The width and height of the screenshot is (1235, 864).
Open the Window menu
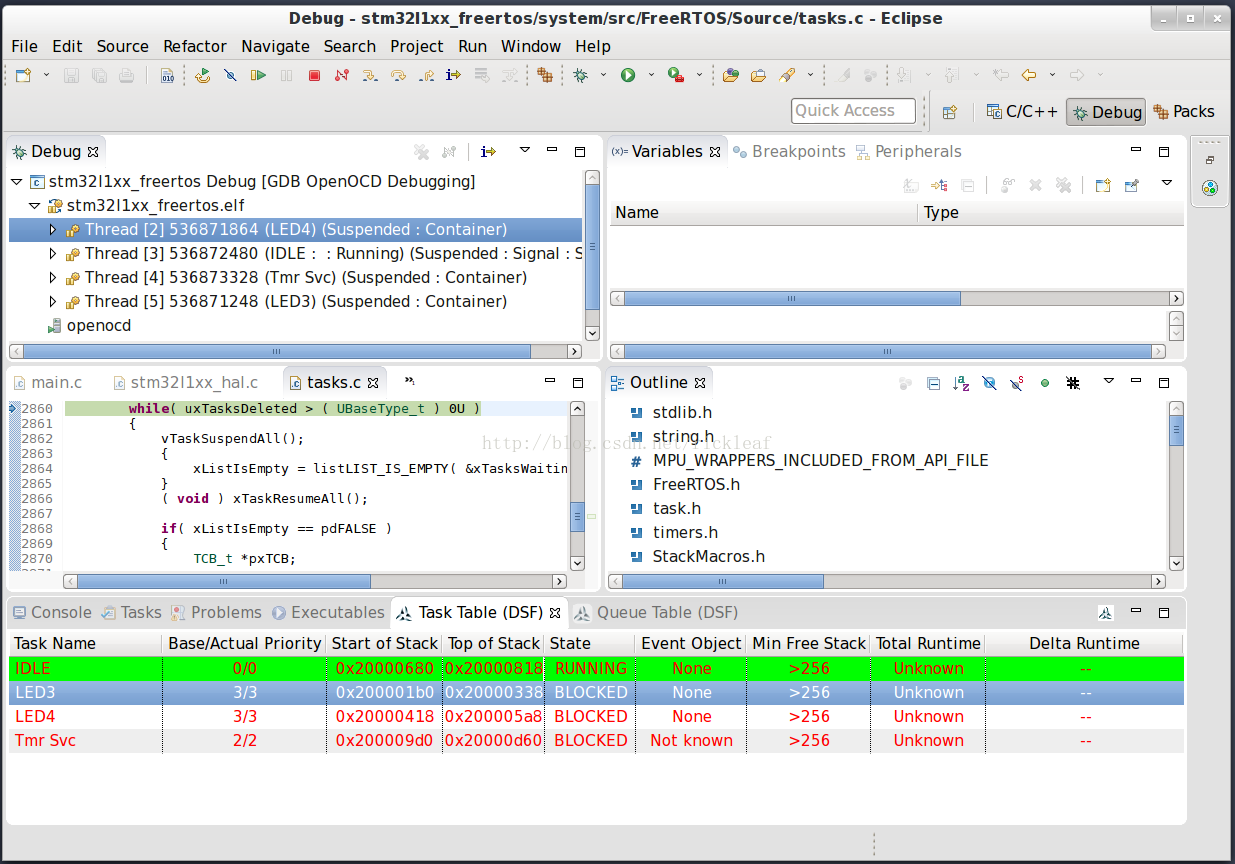click(531, 46)
